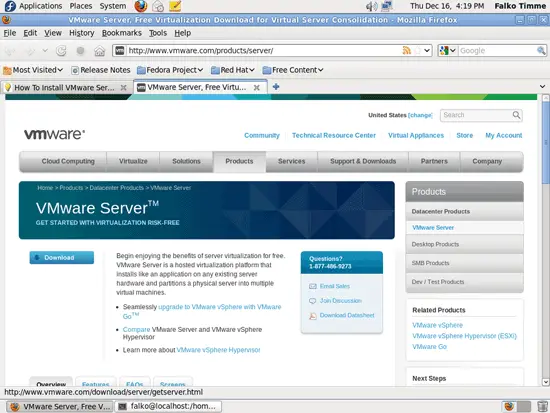Open the browser home page
The height and width of the screenshot is (413, 550).
[100, 51]
